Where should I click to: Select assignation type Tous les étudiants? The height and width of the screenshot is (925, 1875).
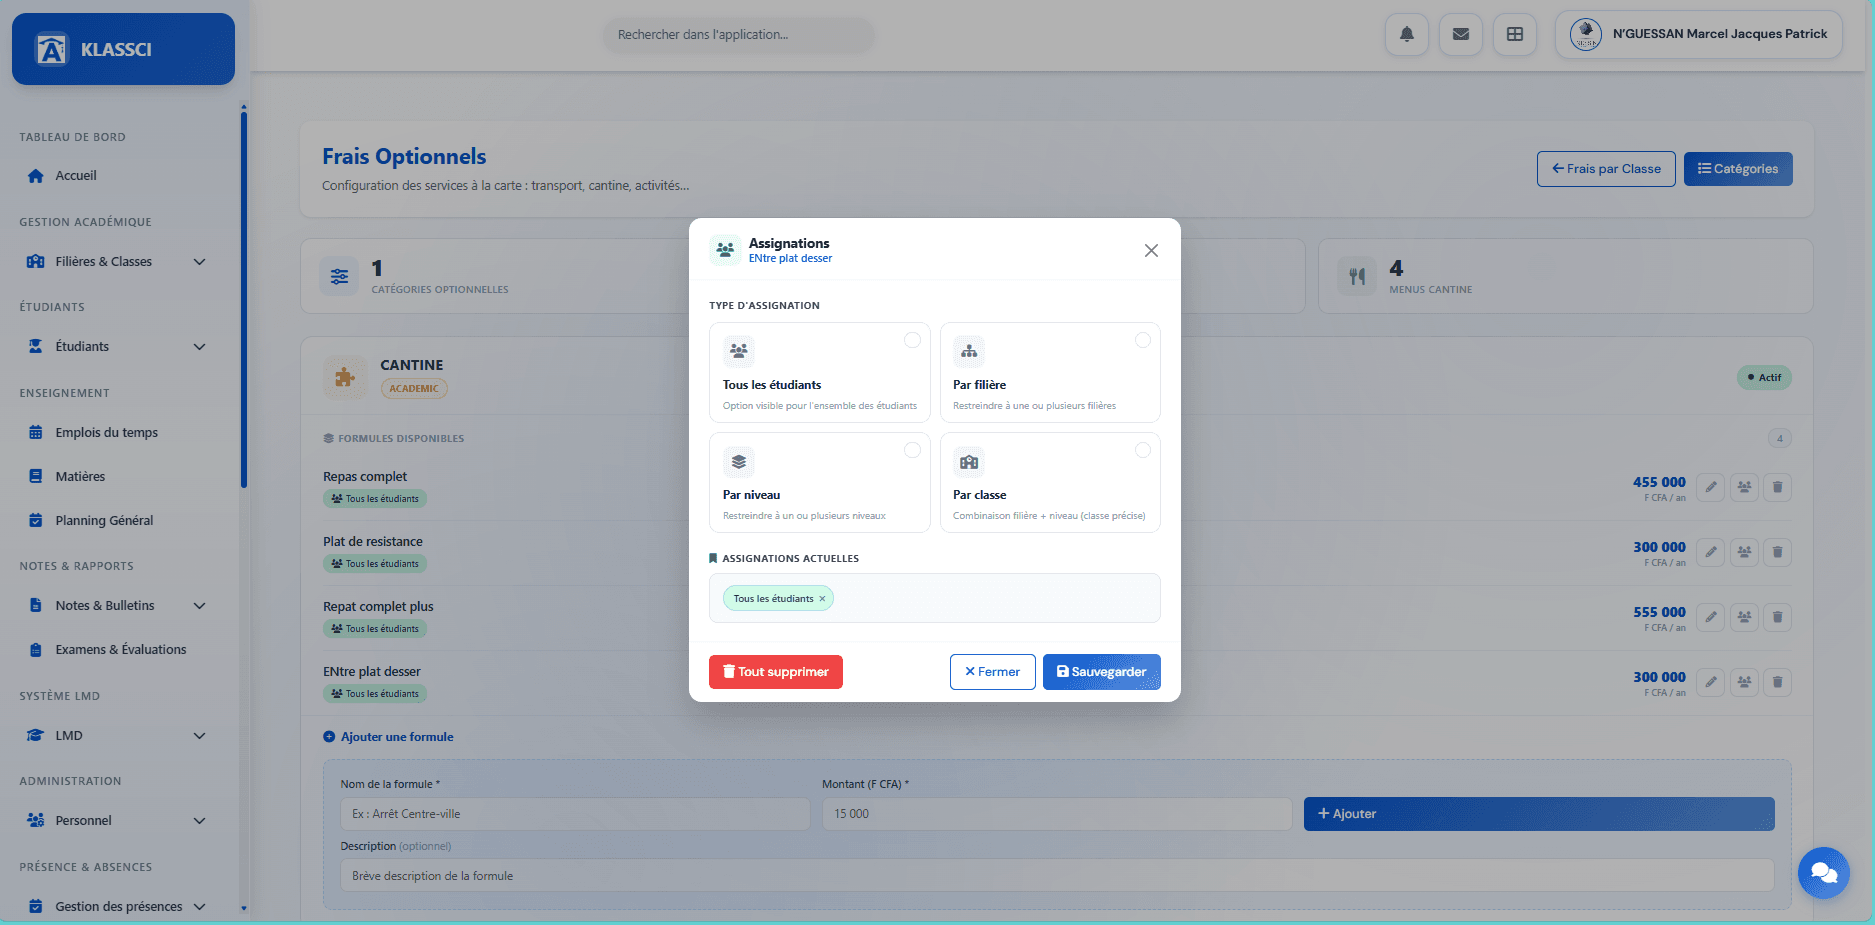point(819,372)
